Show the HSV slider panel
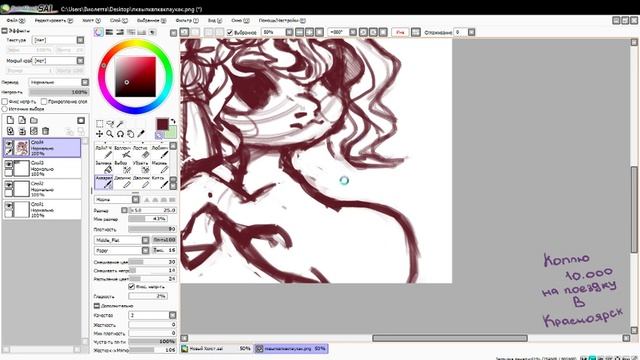The height and width of the screenshot is (360, 640). [x=120, y=32]
